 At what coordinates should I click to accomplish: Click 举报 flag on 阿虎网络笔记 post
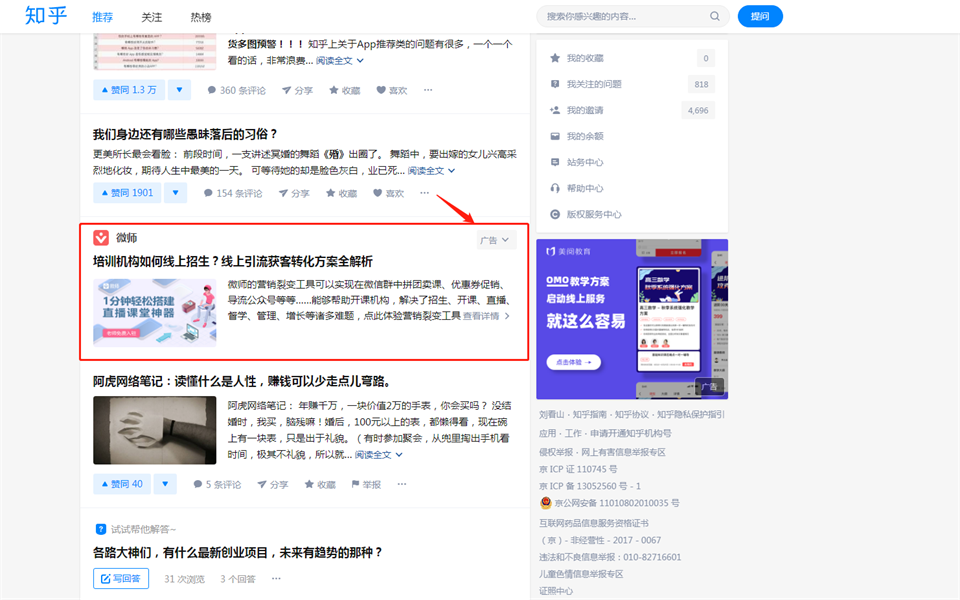(x=365, y=484)
